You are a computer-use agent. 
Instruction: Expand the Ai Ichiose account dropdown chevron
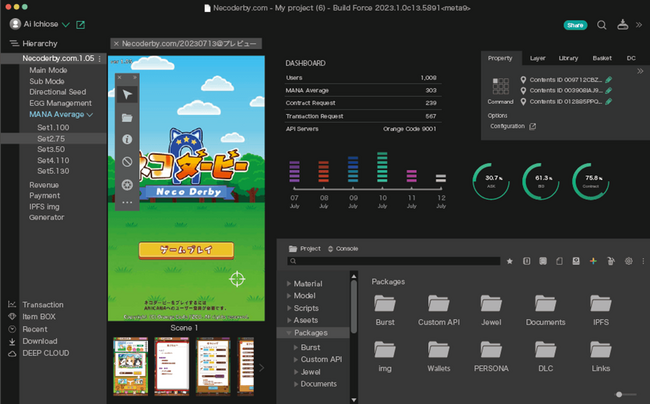65,25
